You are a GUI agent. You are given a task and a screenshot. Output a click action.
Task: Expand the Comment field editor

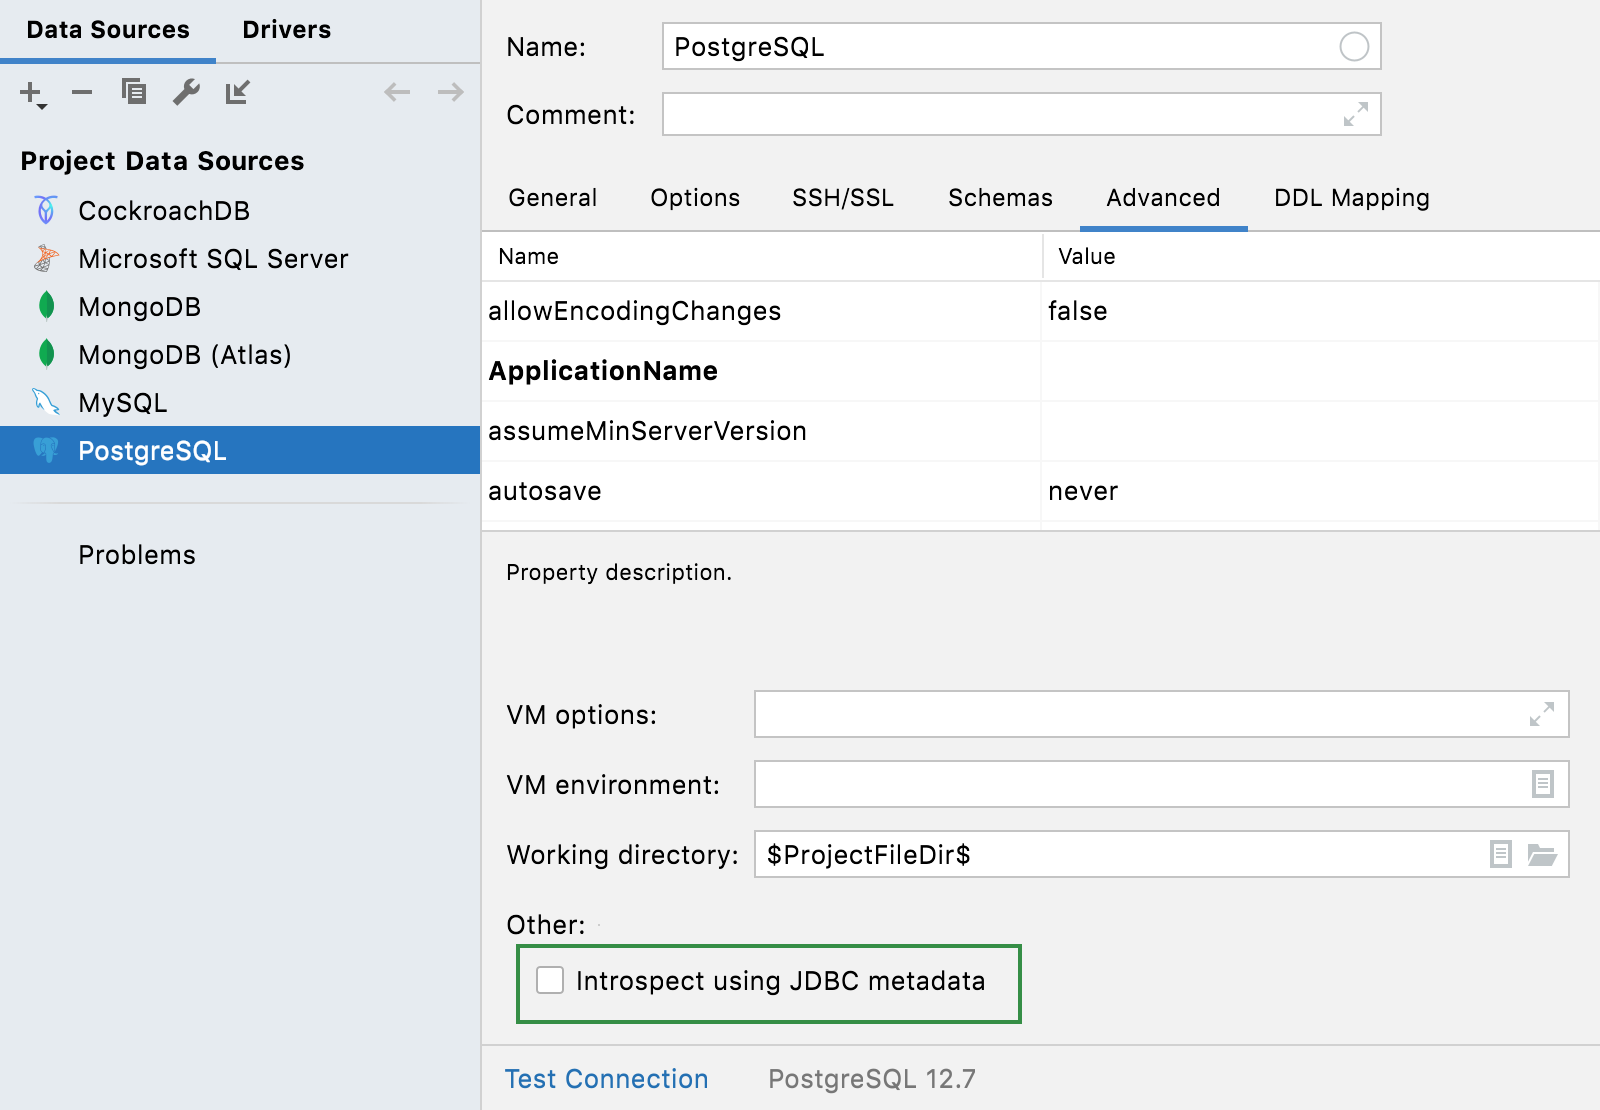tap(1355, 115)
